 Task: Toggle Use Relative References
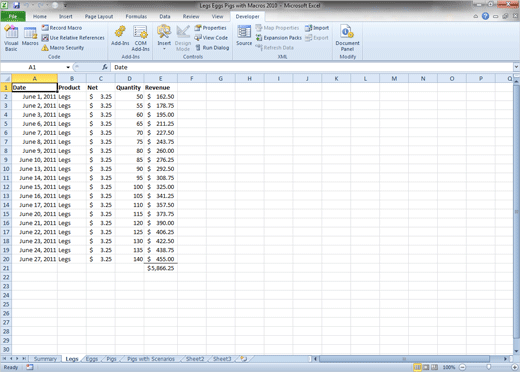73,38
